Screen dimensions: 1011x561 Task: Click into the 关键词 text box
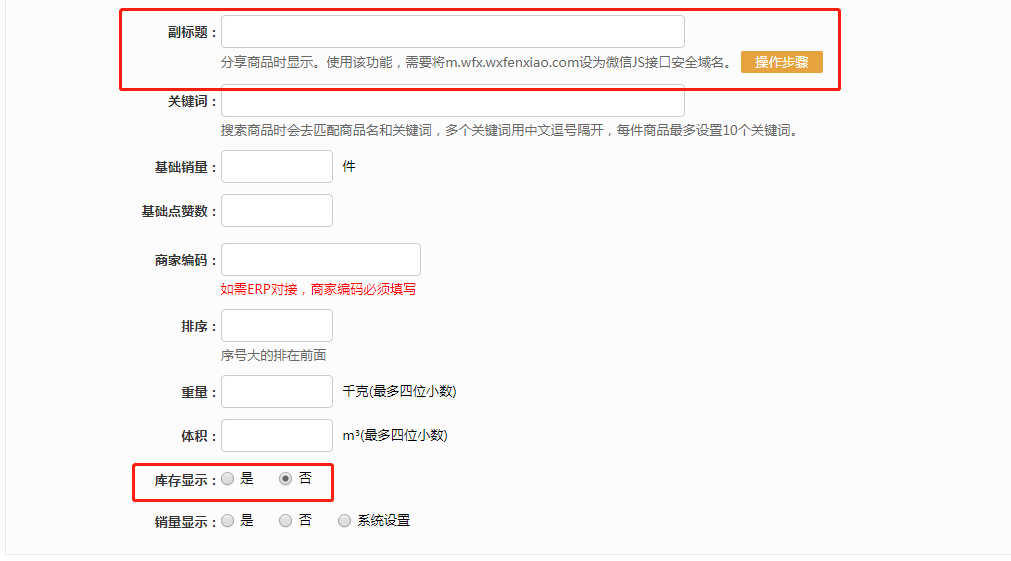point(452,102)
